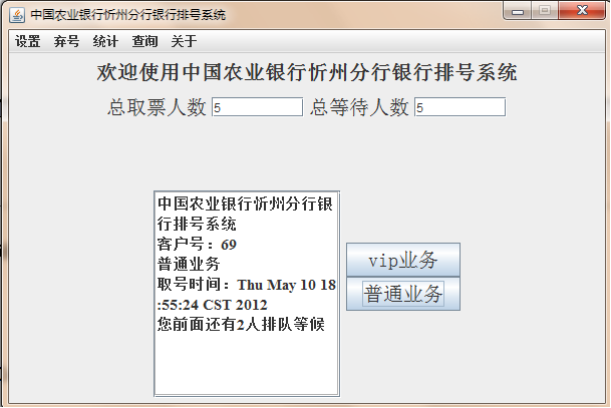611x408 pixels.
Task: Click the 您前面还有2人排队等候 line
Action: pyautogui.click(x=241, y=324)
